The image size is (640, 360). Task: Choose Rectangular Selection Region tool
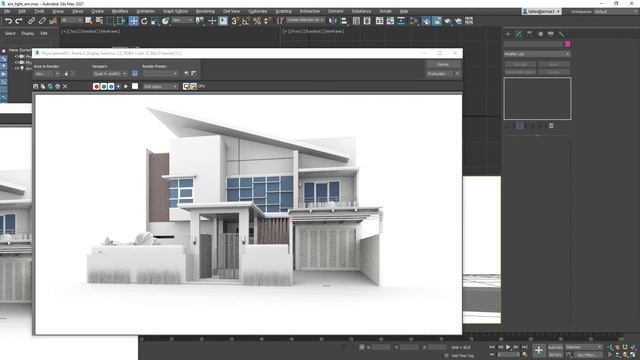click(110, 21)
